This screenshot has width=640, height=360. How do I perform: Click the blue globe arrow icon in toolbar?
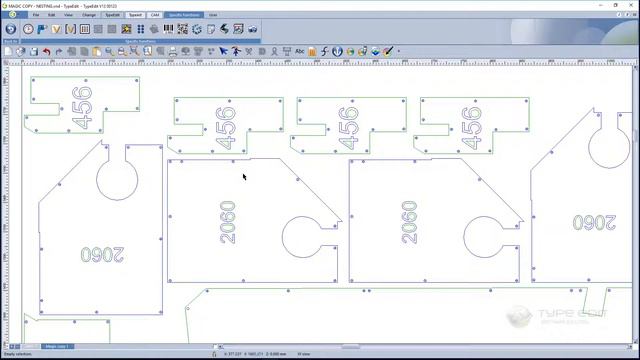click(337, 51)
